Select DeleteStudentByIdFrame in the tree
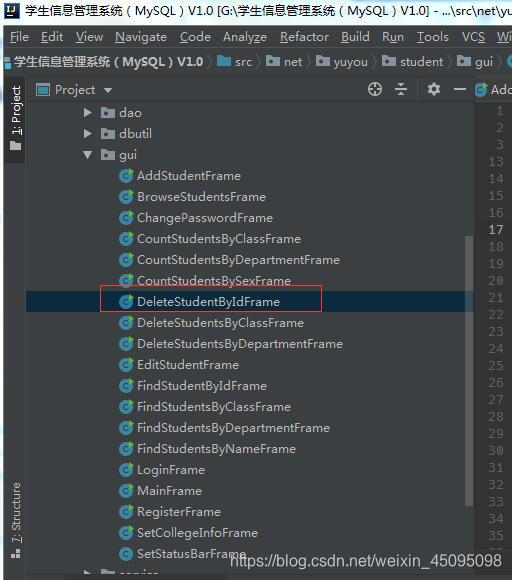This screenshot has height=580, width=512. tap(208, 302)
